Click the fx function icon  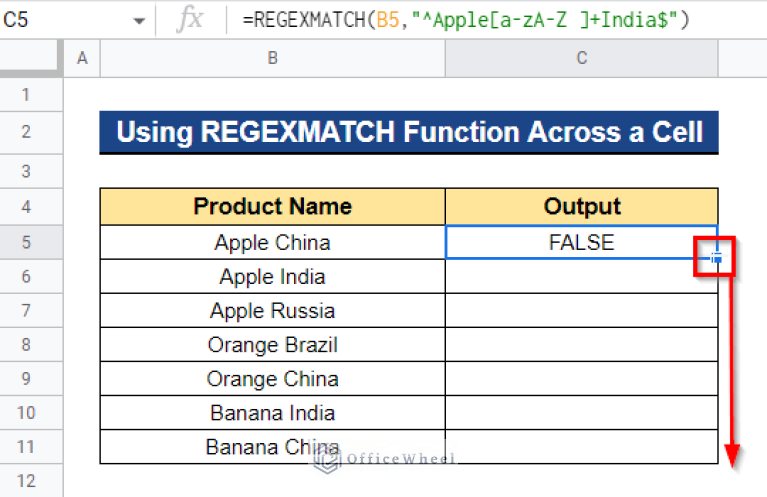coord(189,19)
